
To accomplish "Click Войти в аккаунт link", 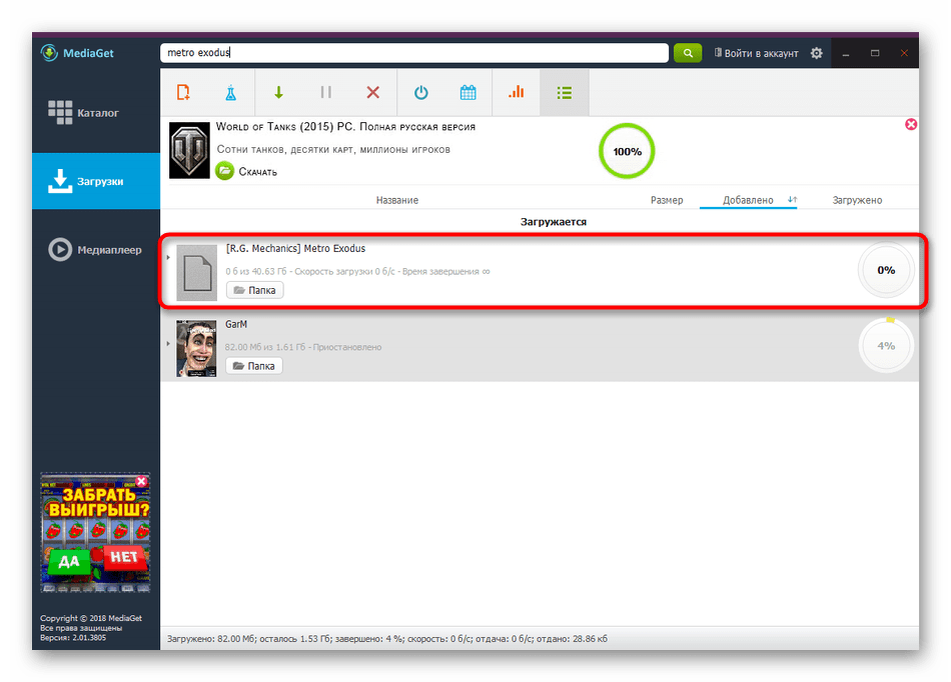I will [x=756, y=53].
